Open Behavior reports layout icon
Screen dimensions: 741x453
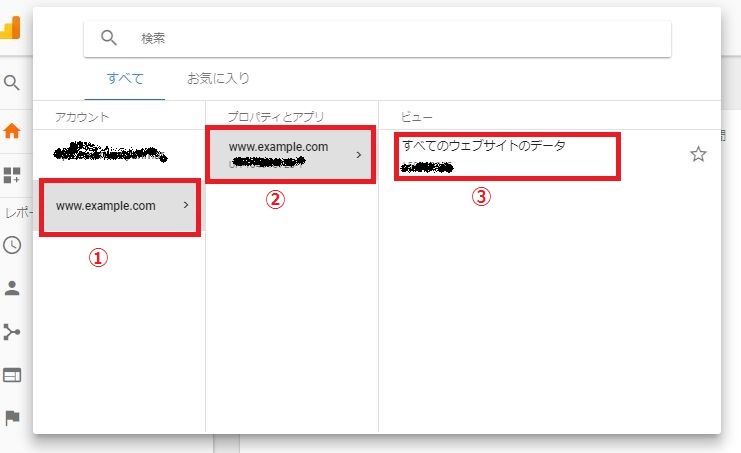(12, 376)
